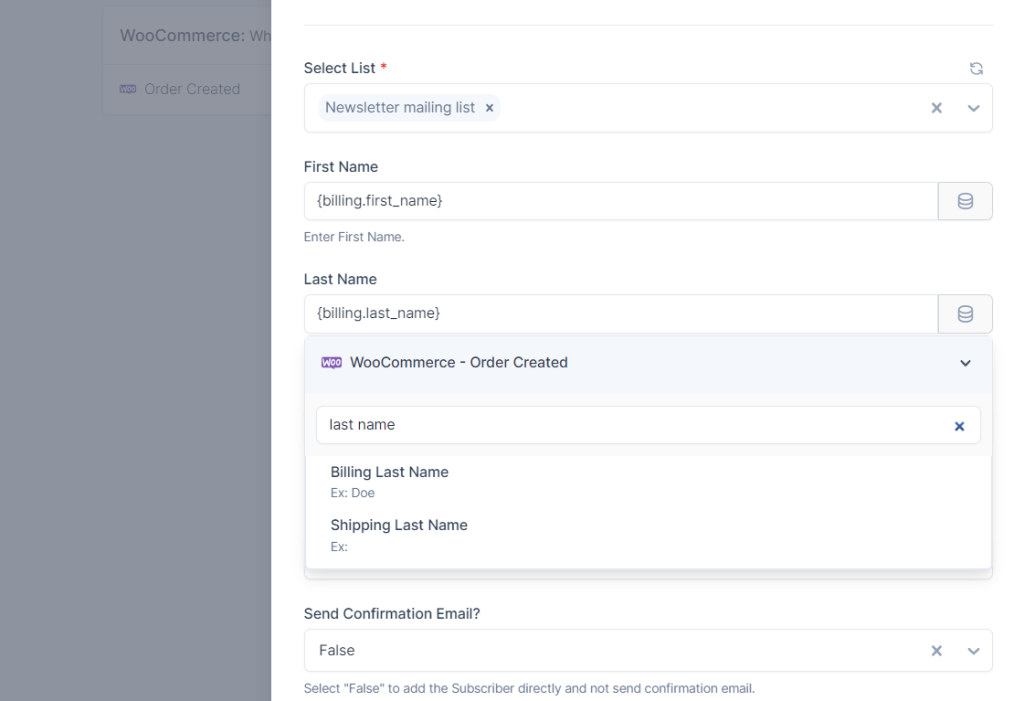The image size is (1024, 701).
Task: Open data picker for Last Name
Action: tap(965, 314)
